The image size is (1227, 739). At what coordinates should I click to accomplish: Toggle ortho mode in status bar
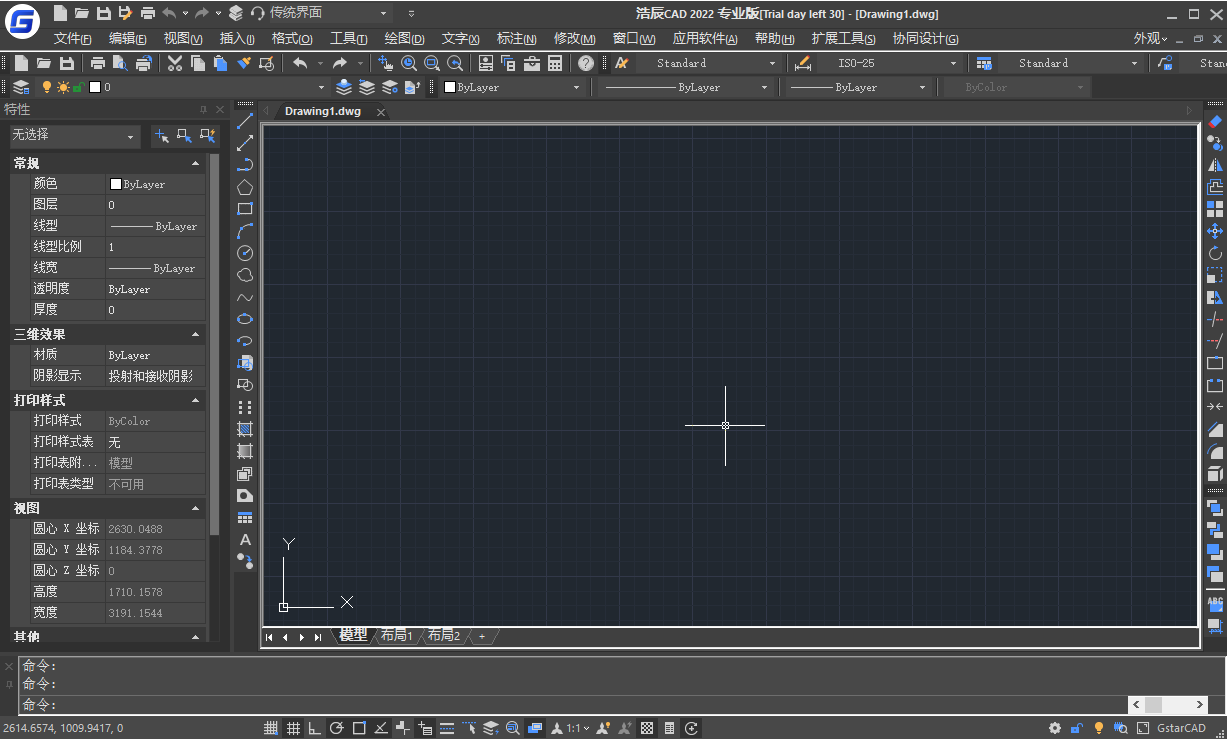tap(314, 727)
